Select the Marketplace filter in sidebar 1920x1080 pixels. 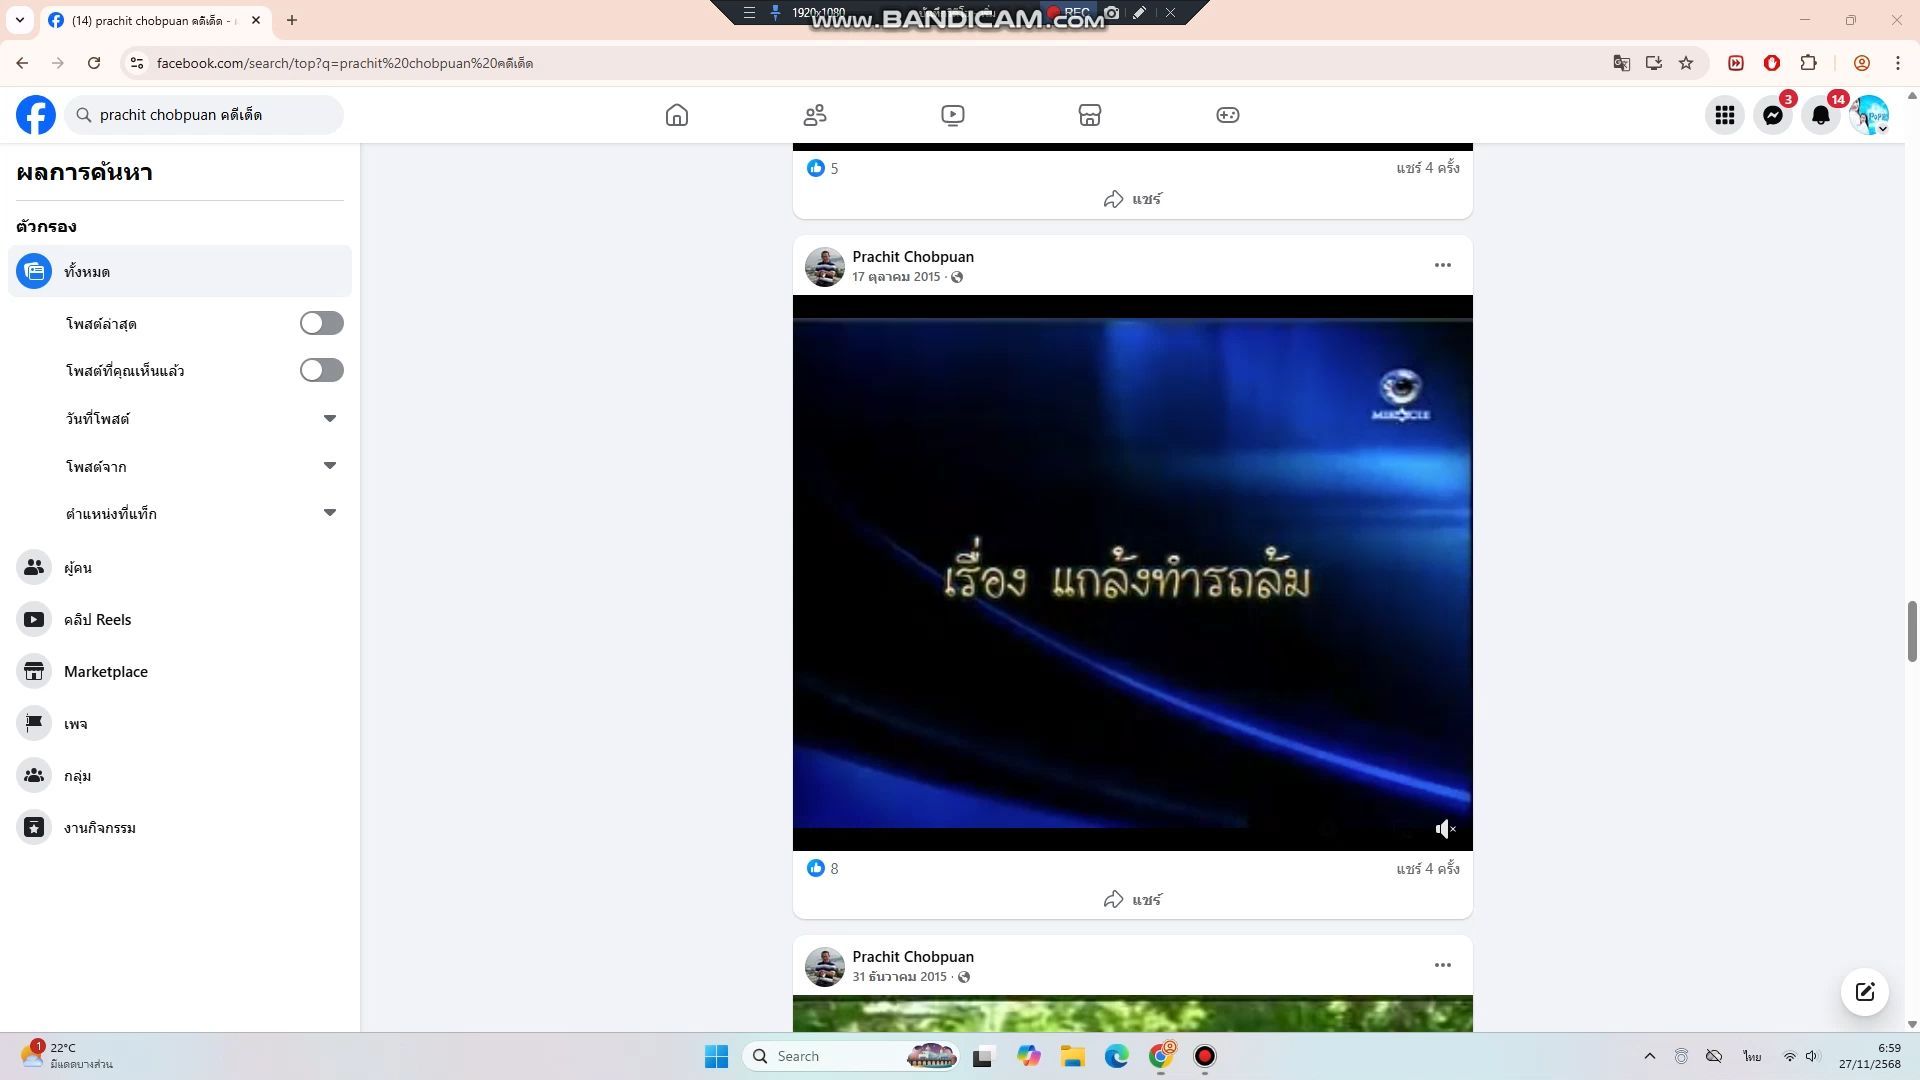(105, 672)
